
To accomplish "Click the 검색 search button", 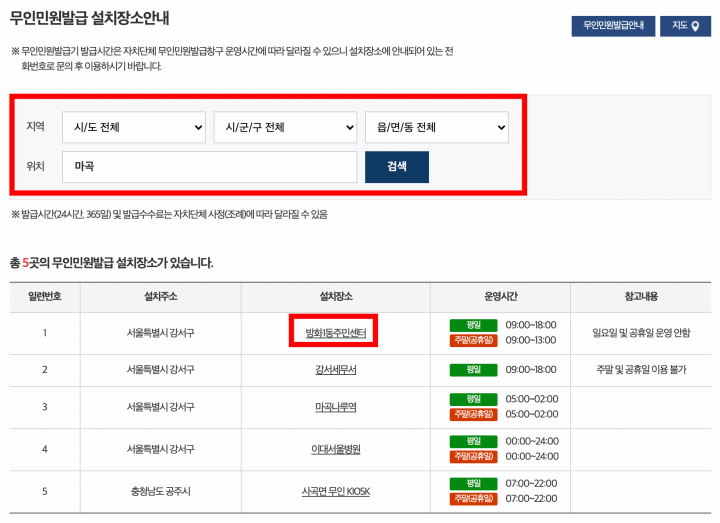I will click(x=397, y=167).
